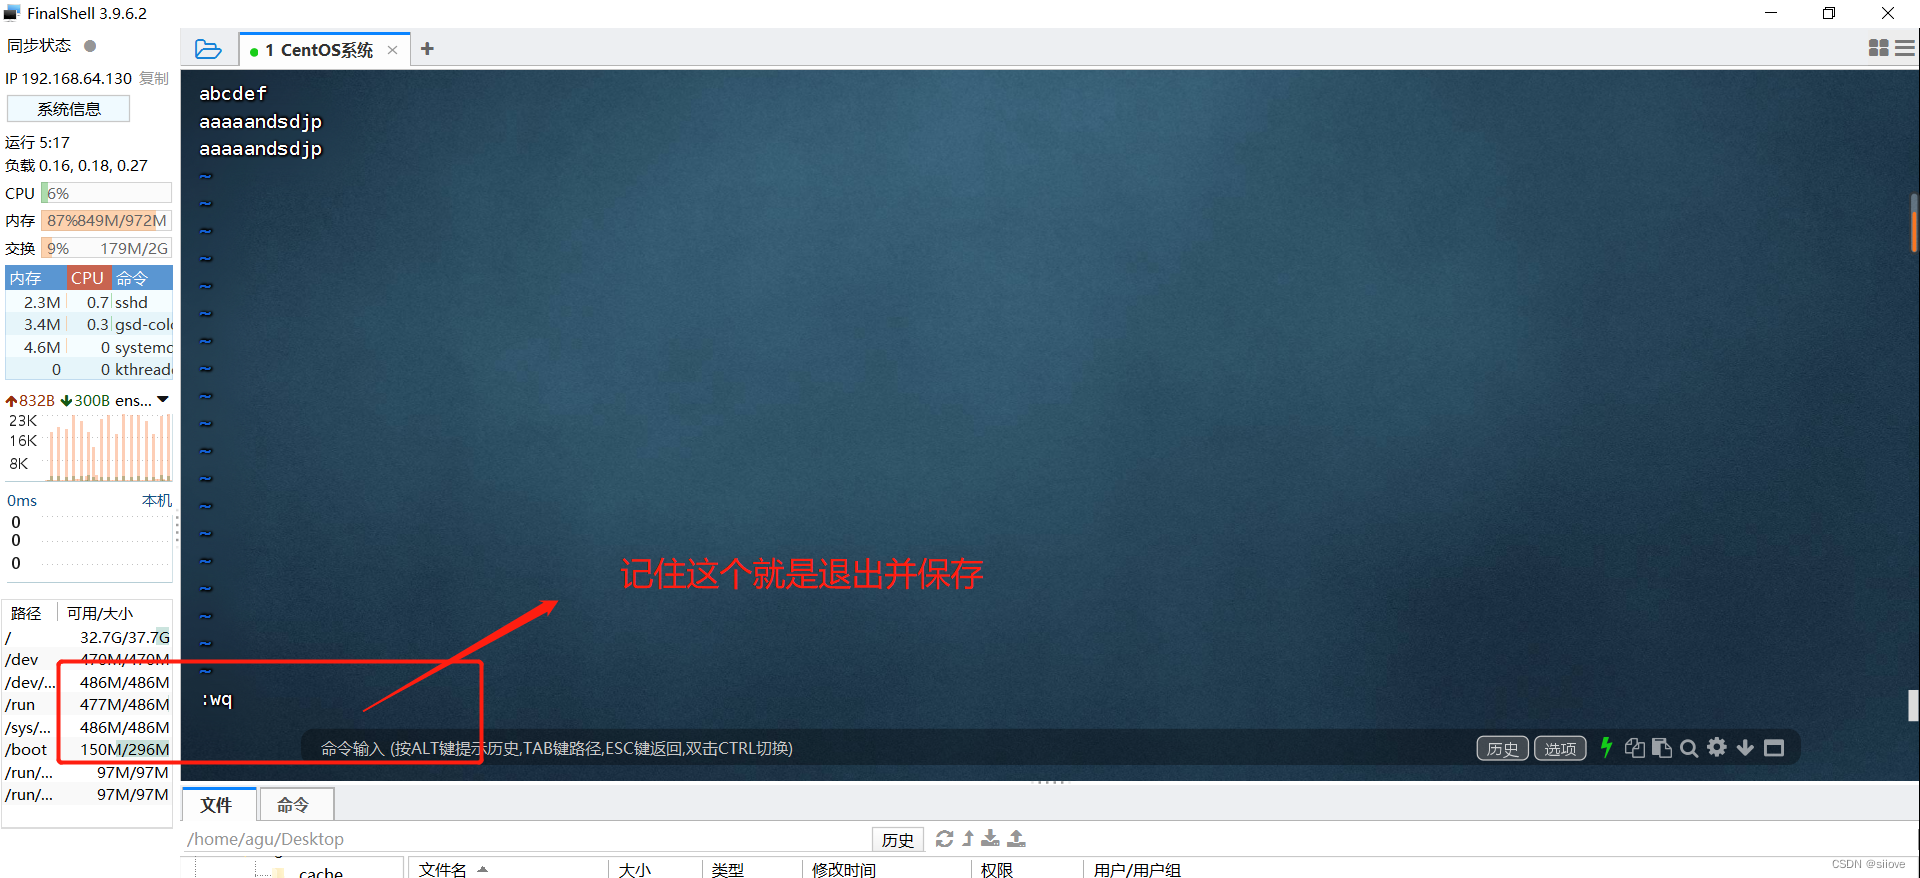
Task: Go to the parent directory with the up arrow
Action: coord(968,839)
